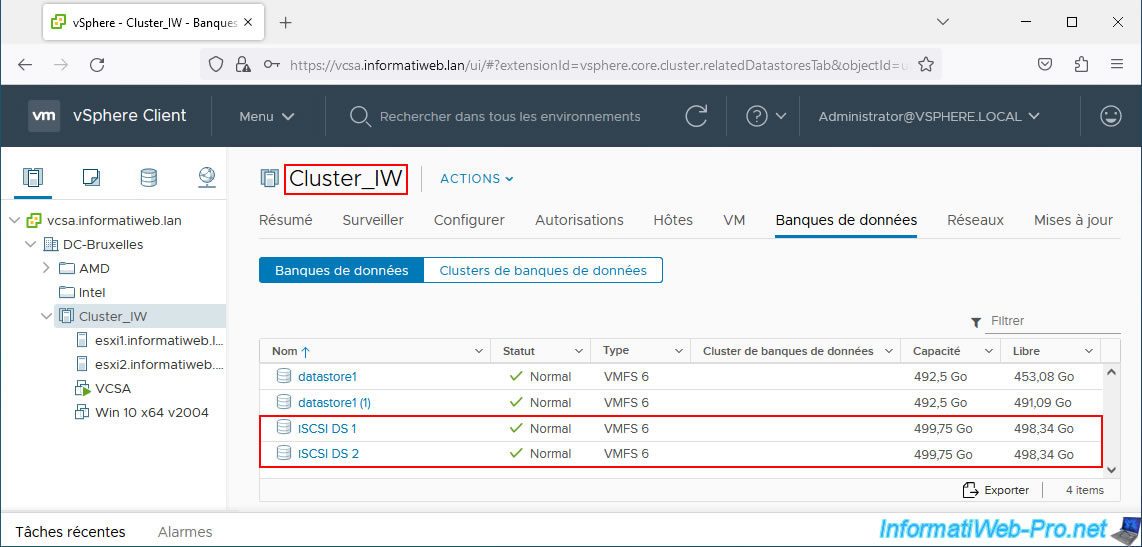Screen dimensions: 1142x547
Task: Click the filter funnel icon
Action: click(x=976, y=322)
